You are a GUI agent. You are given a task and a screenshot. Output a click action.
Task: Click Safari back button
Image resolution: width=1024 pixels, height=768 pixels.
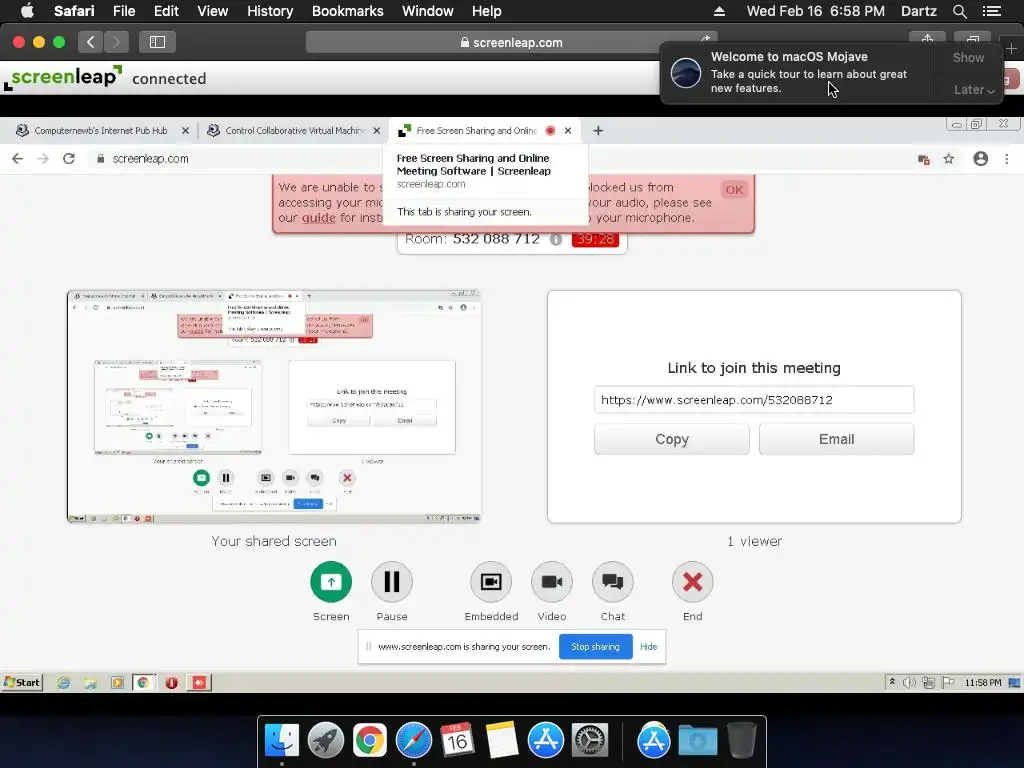pos(91,42)
